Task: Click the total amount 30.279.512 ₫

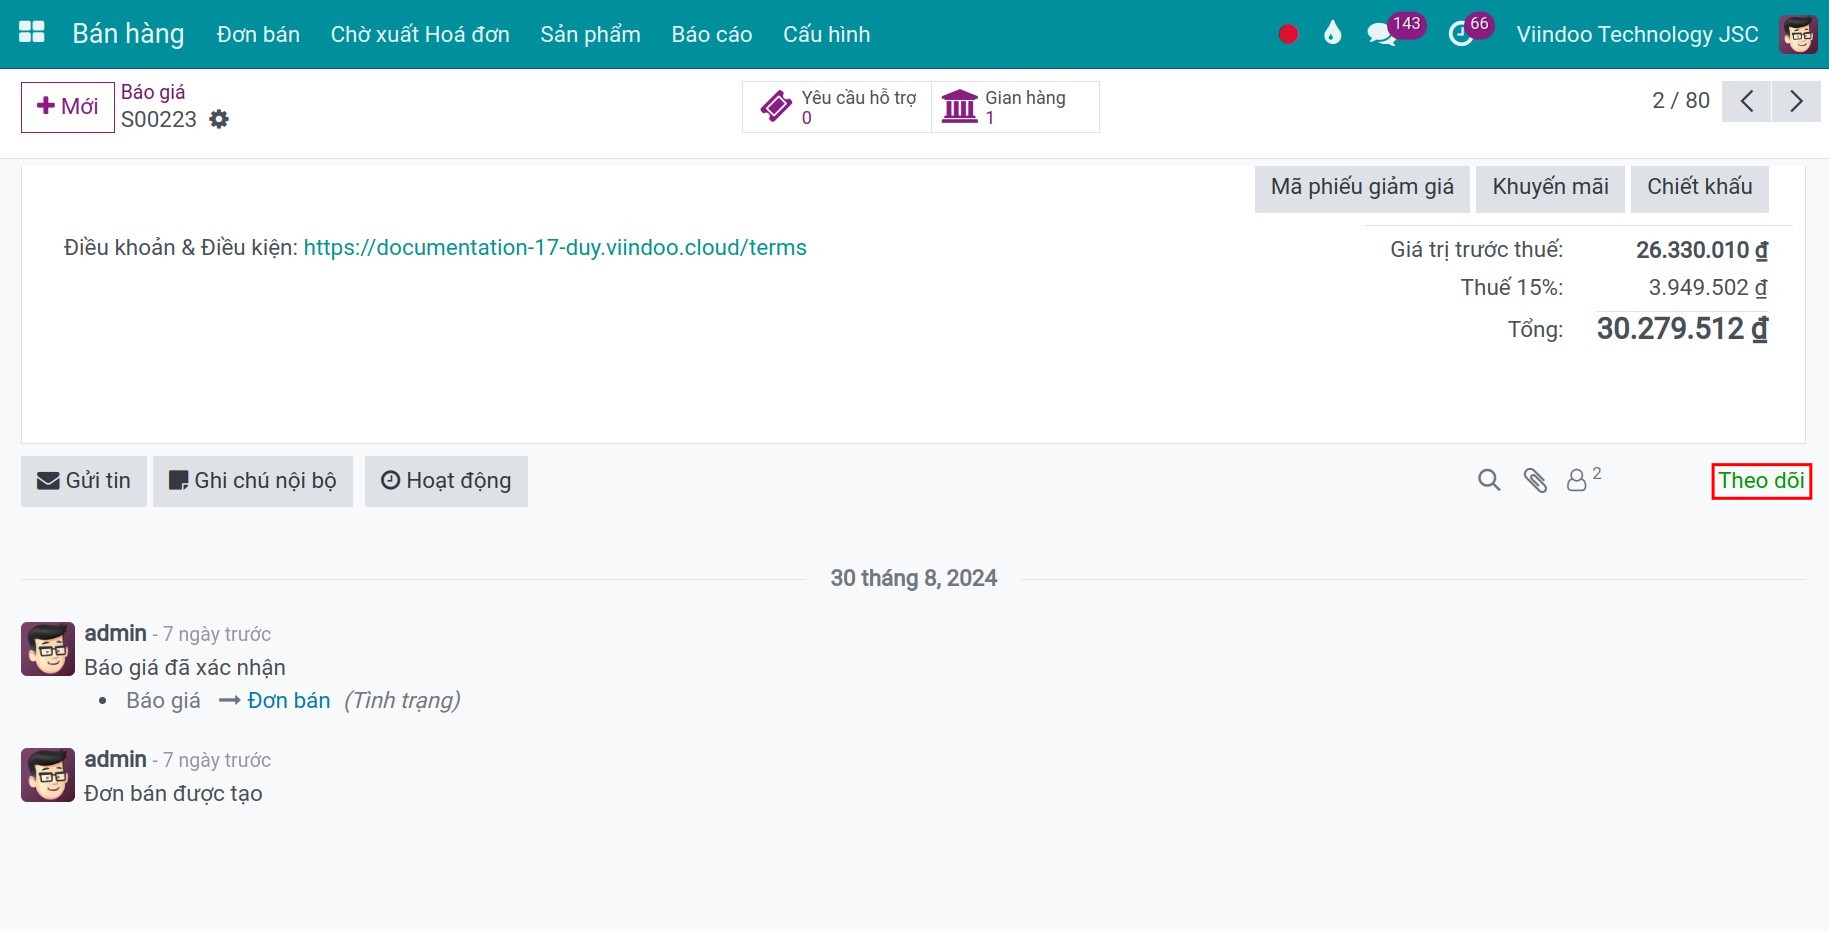Action: click(1682, 329)
